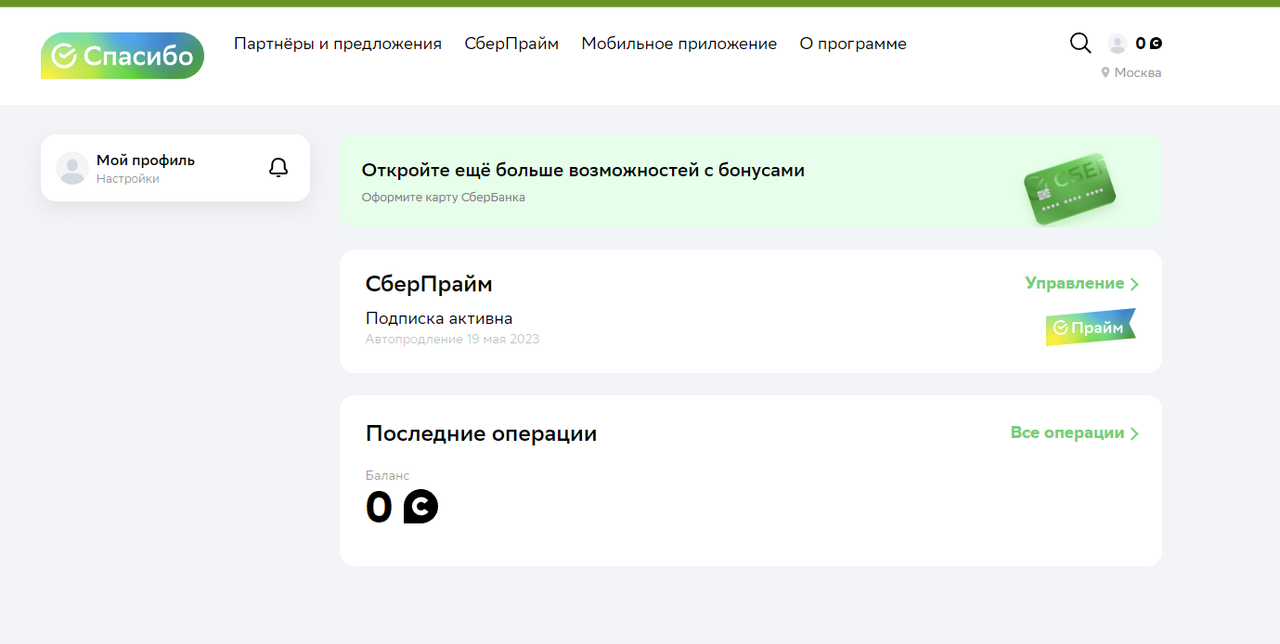Screen dimensions: 1280x644
Task: Open the search magnifier icon
Action: pyautogui.click(x=1080, y=43)
